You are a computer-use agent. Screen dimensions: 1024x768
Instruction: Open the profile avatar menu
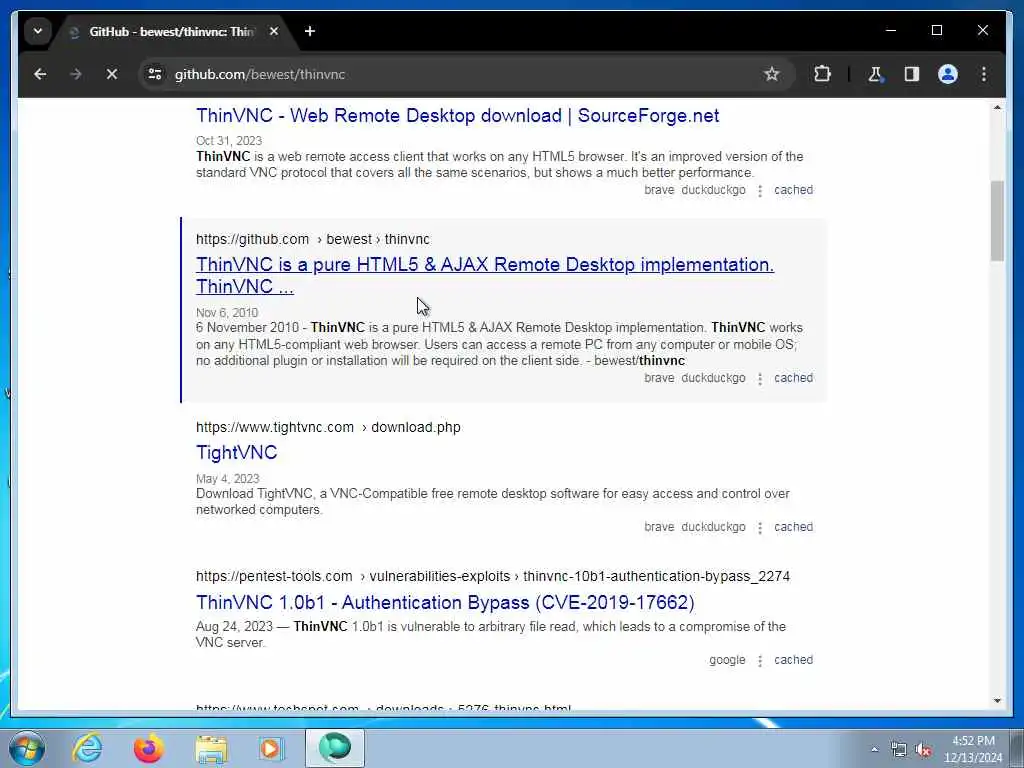coord(948,74)
